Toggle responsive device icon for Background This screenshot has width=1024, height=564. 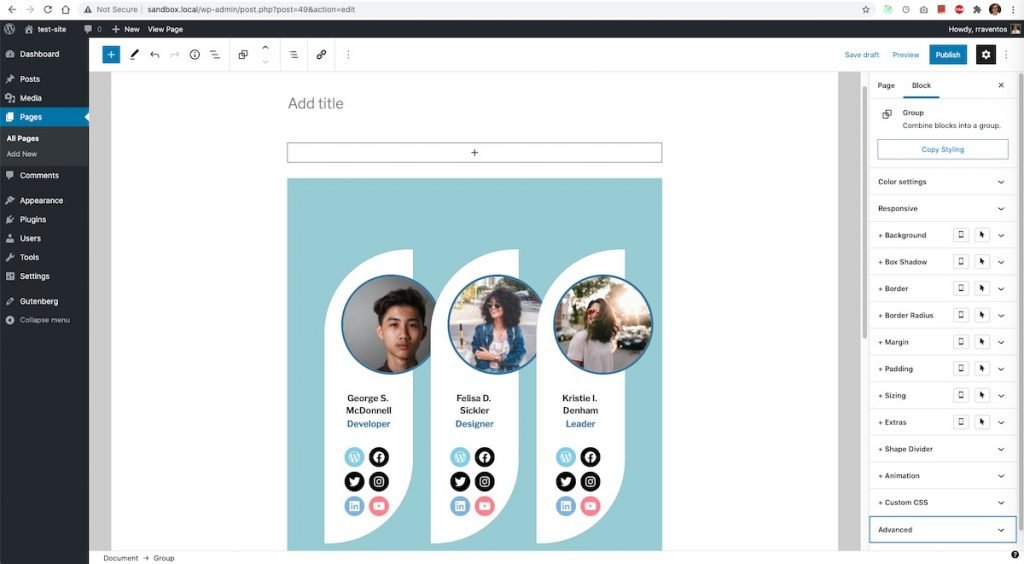pyautogui.click(x=961, y=235)
